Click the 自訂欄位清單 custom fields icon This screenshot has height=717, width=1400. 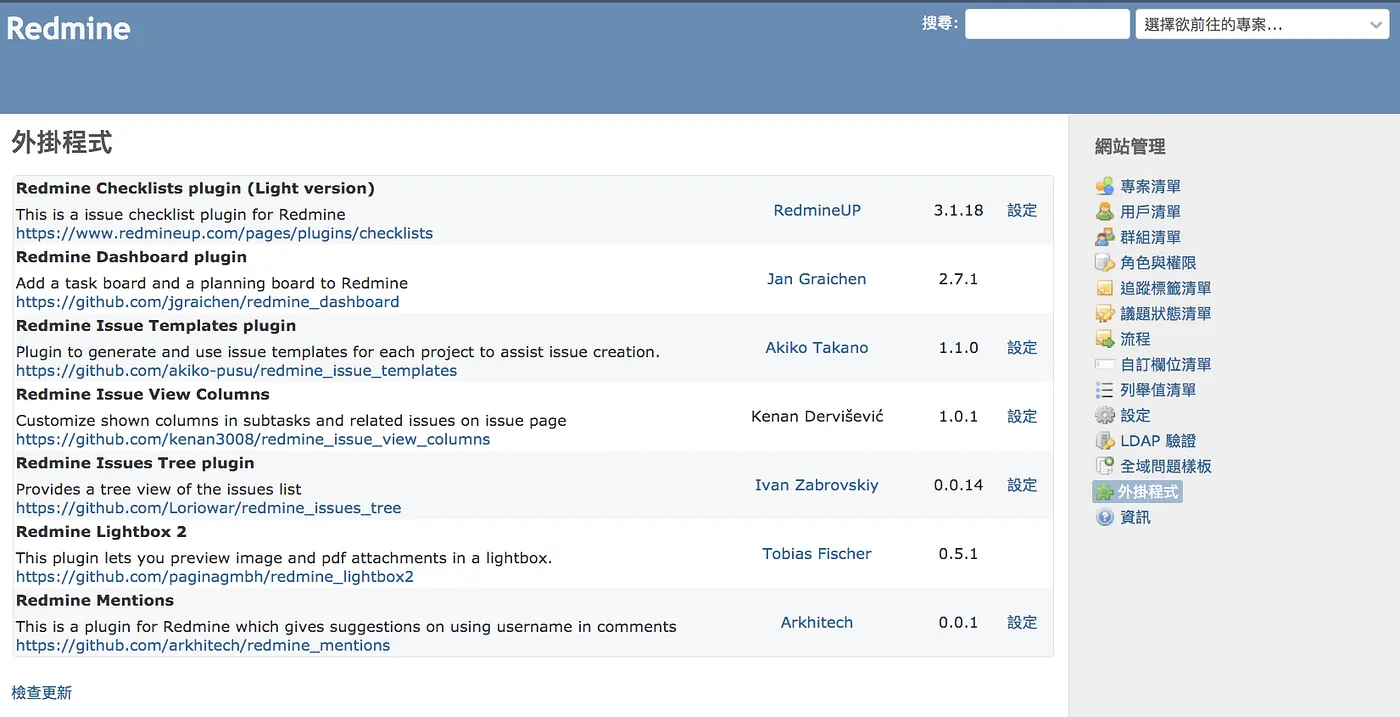[1104, 365]
